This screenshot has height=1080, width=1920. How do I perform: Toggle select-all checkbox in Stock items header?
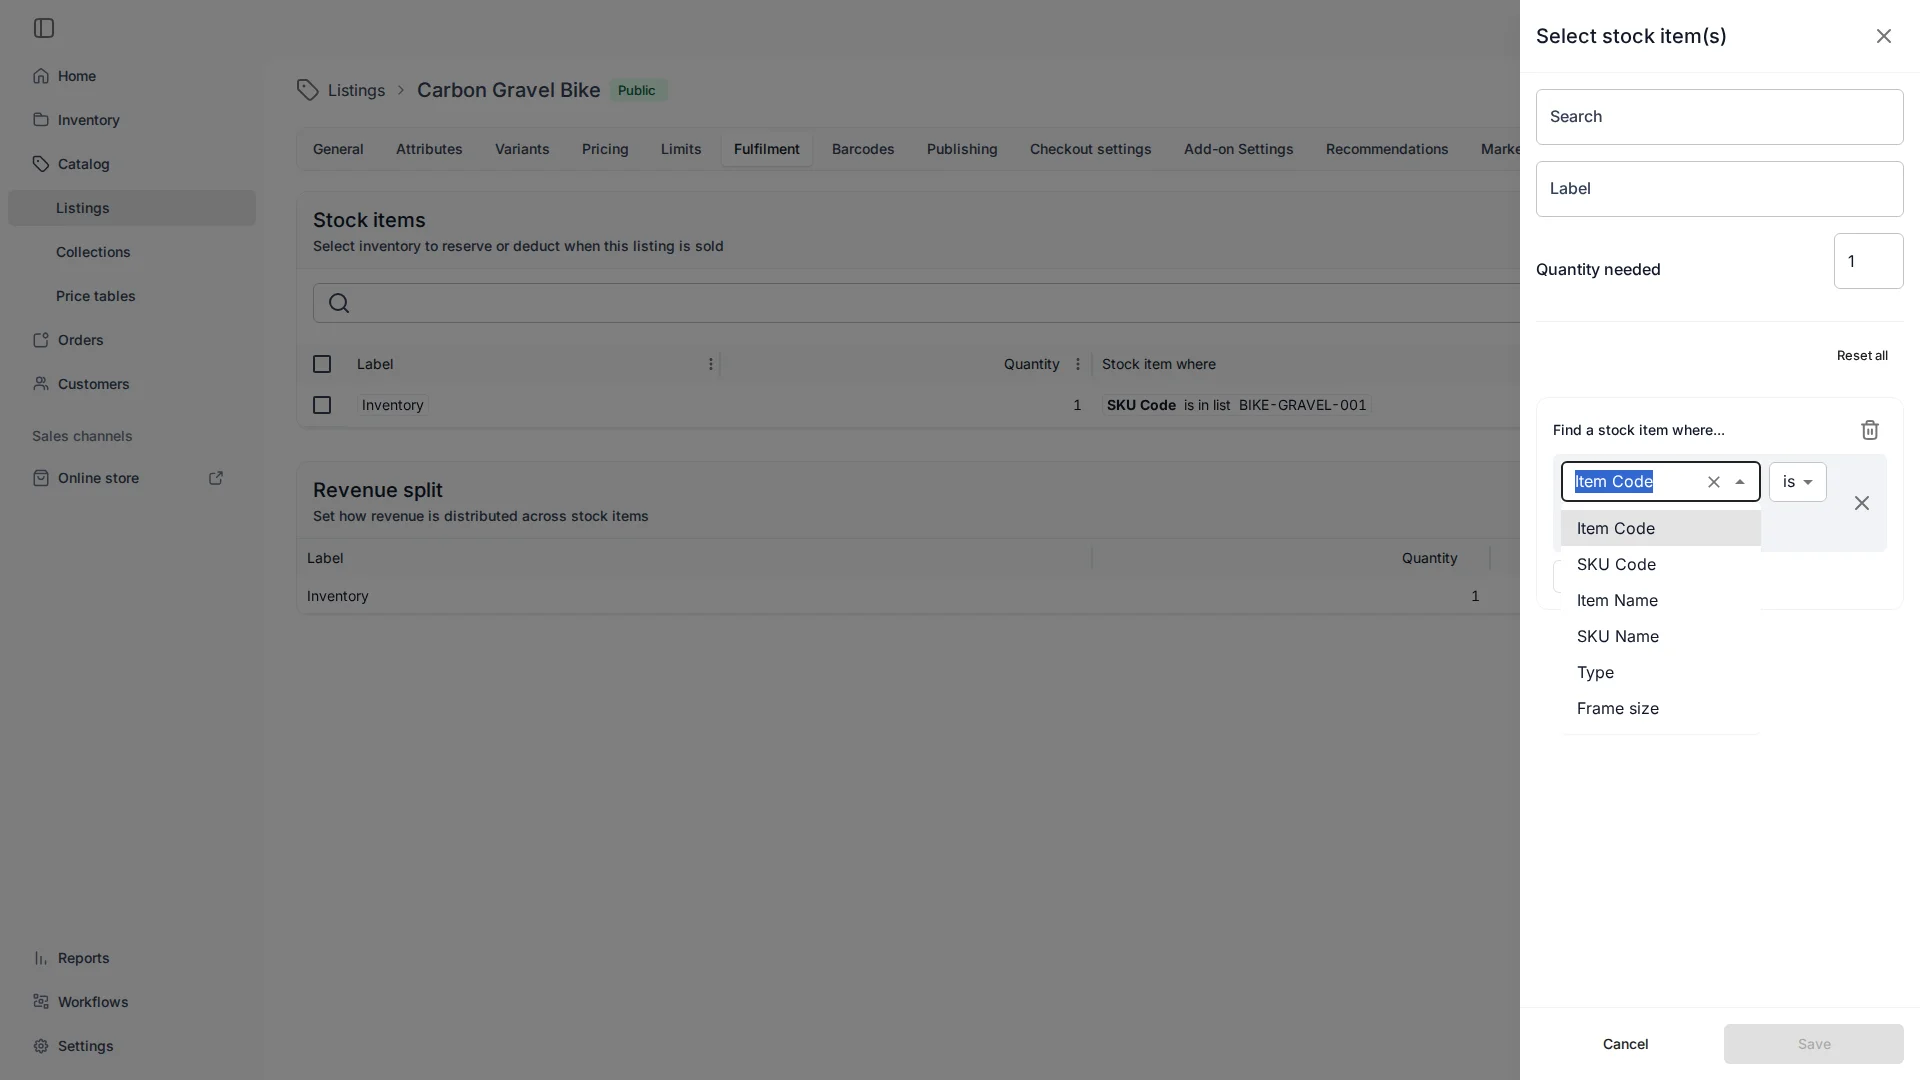(322, 364)
